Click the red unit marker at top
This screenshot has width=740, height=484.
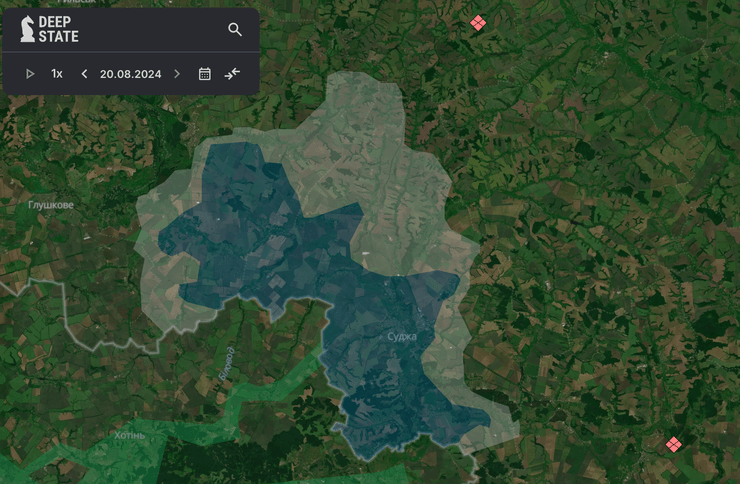coord(479,22)
